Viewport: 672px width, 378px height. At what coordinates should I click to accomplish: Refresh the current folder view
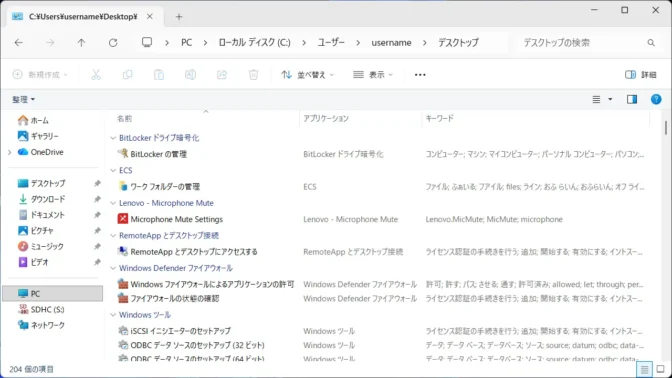click(x=113, y=42)
